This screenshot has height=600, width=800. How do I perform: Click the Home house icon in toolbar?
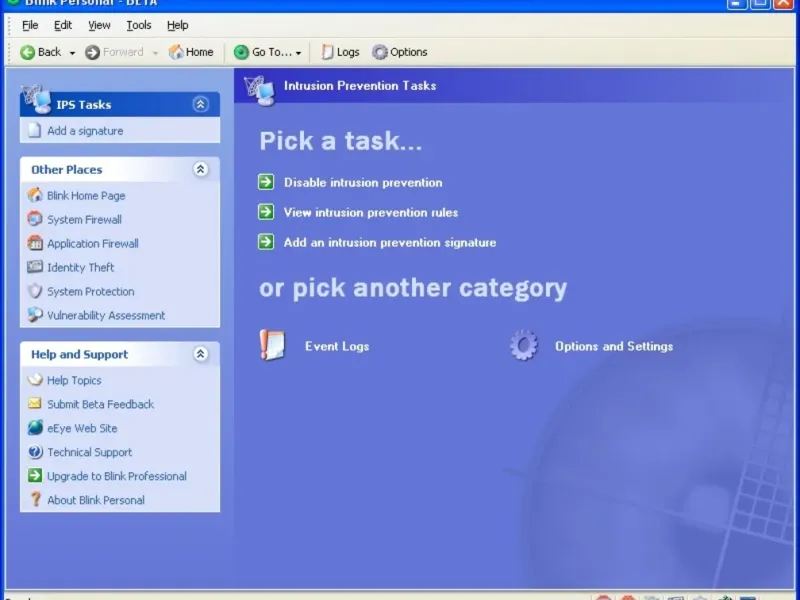[x=176, y=52]
